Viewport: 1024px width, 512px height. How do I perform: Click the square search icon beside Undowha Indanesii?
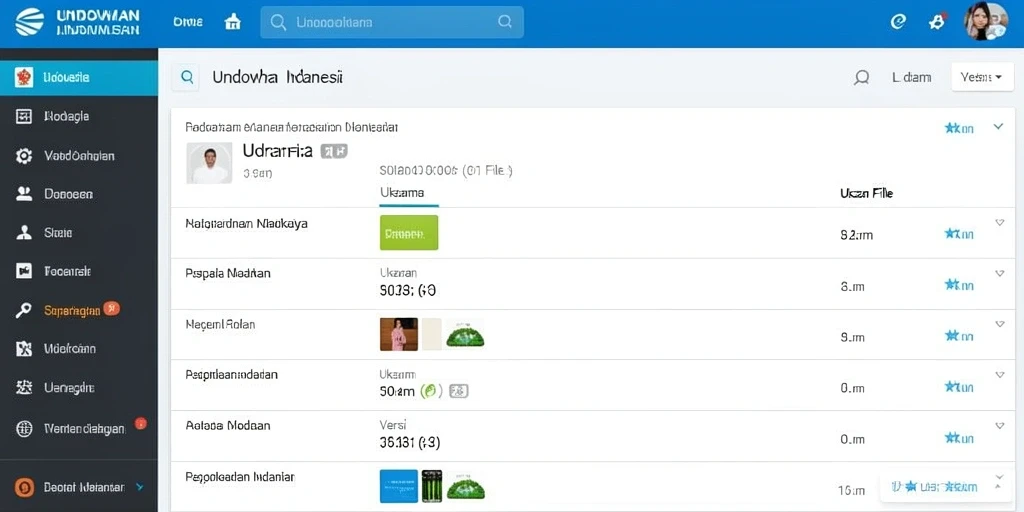tap(187, 78)
